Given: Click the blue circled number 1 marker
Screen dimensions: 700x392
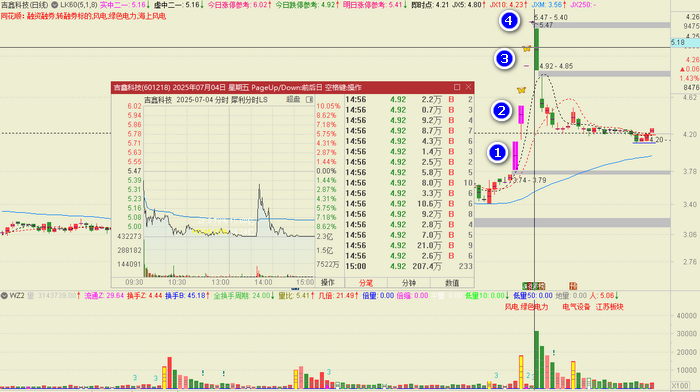Looking at the screenshot, I should point(497,153).
